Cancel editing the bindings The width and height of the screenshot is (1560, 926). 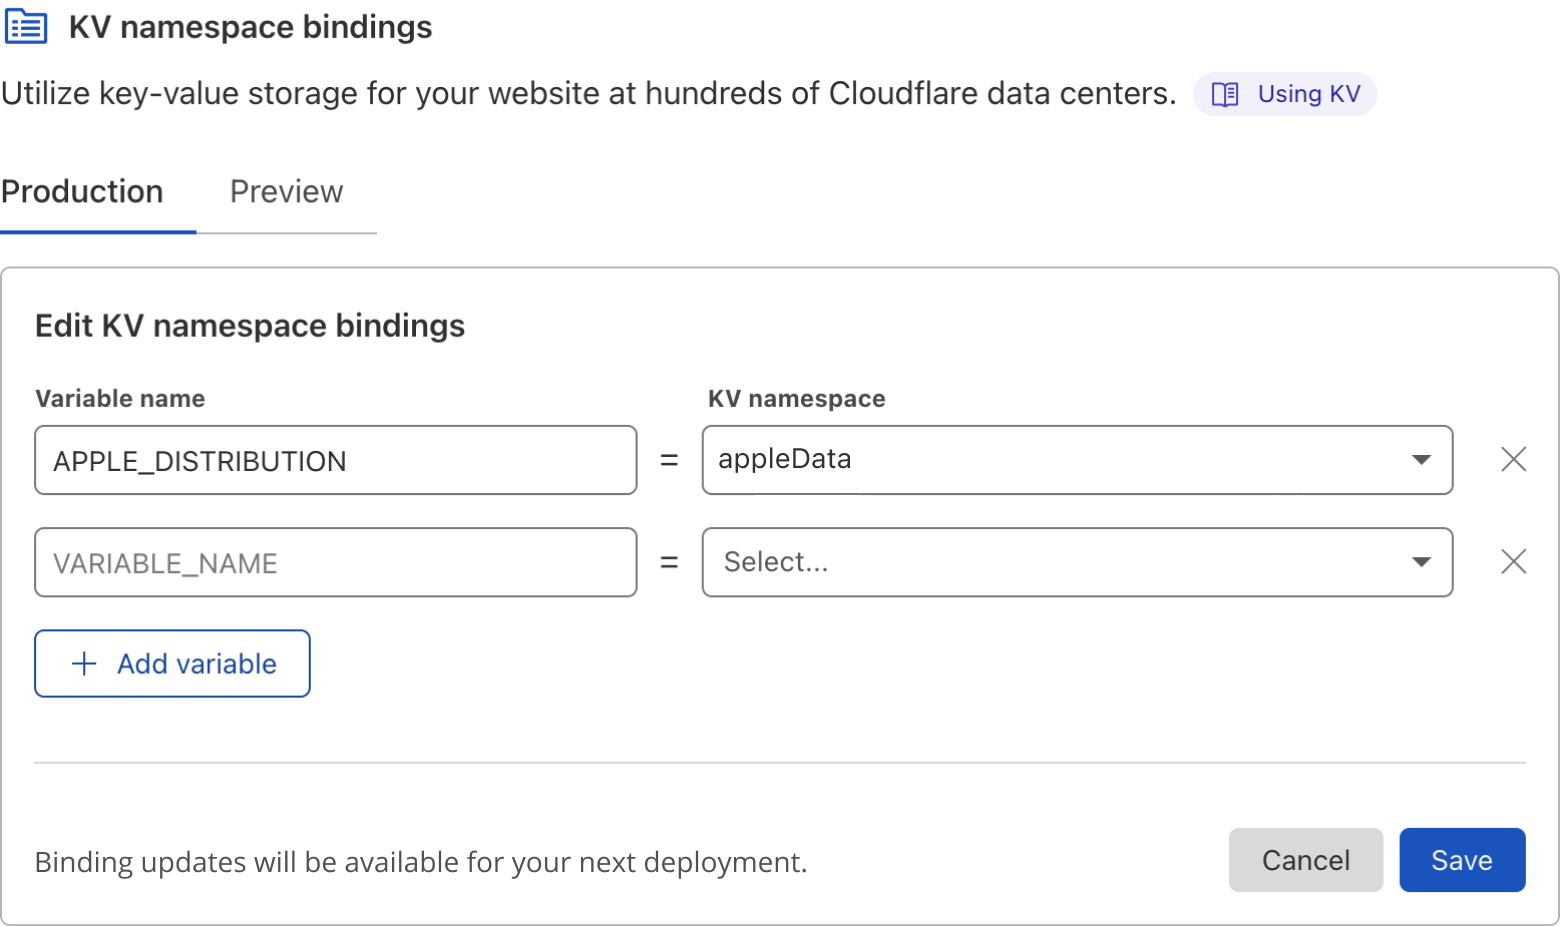pos(1305,860)
